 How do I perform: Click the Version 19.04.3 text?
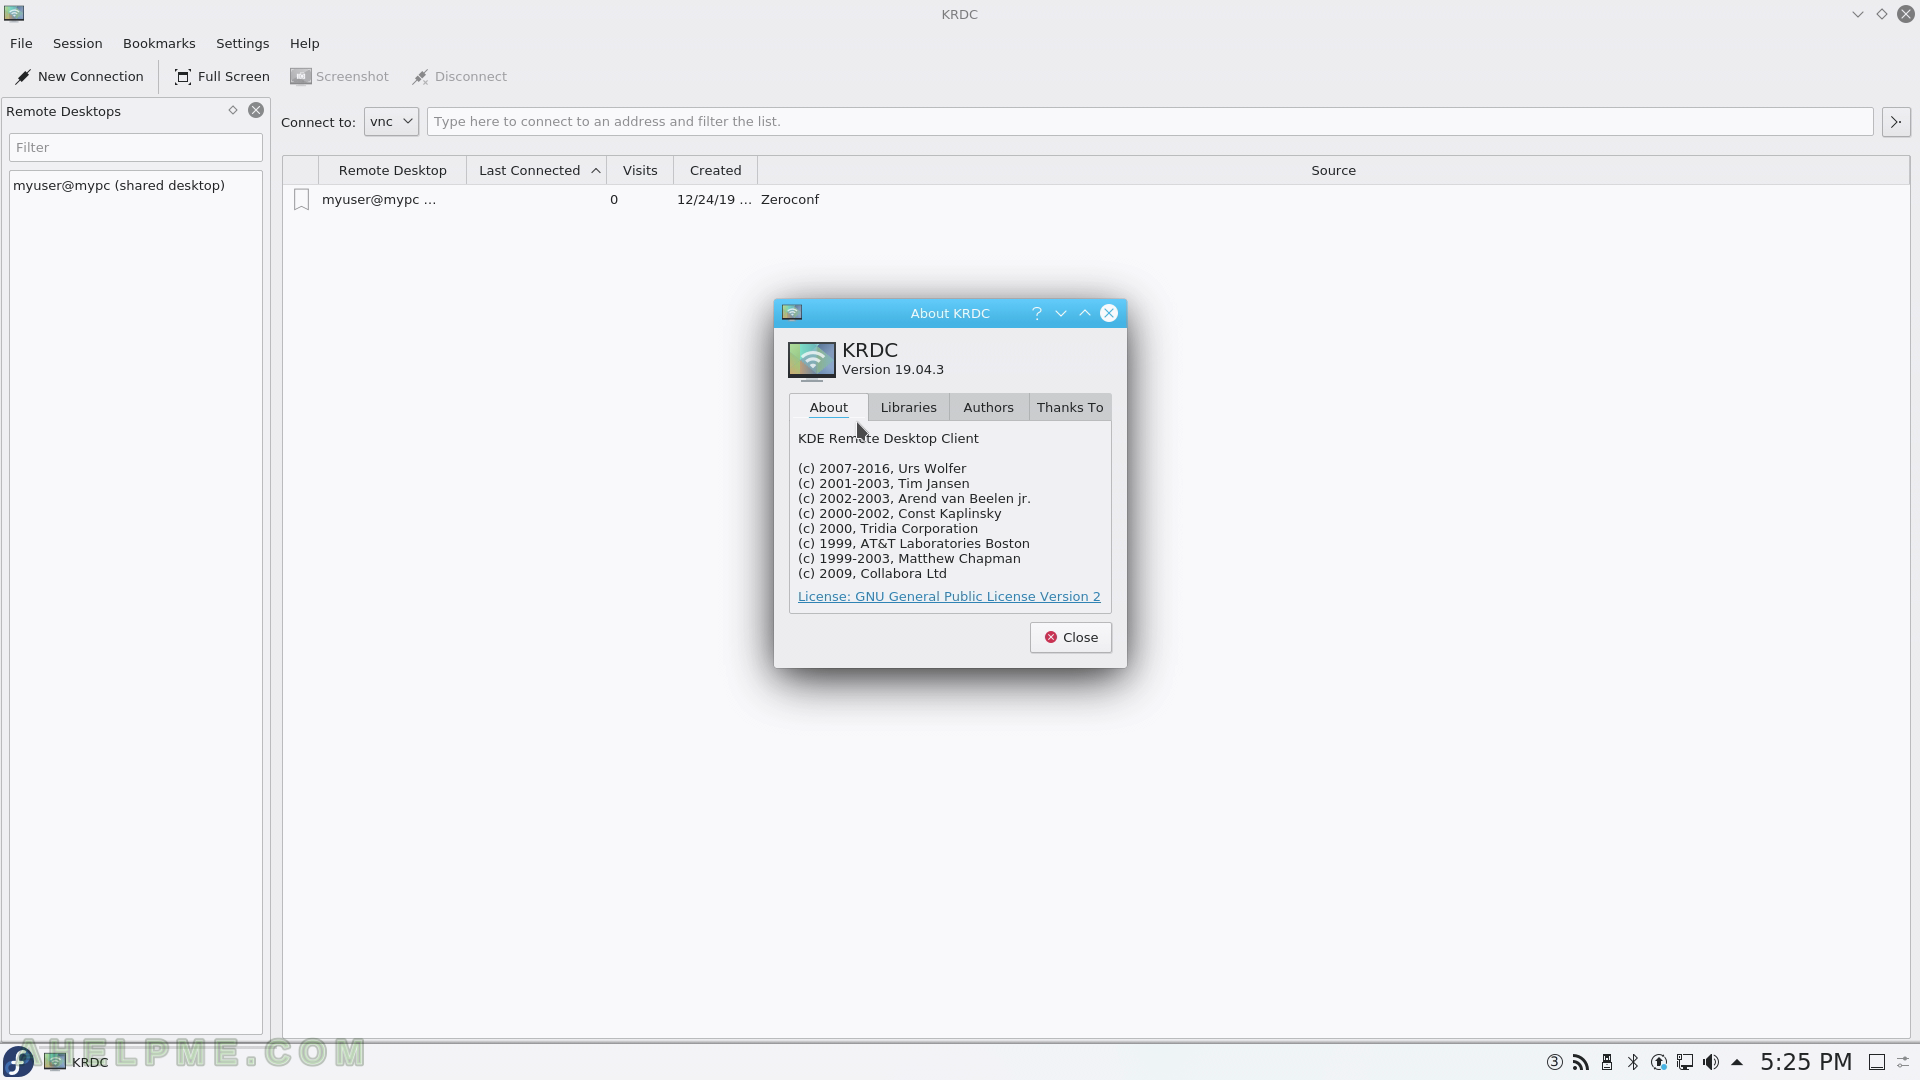[x=893, y=370]
